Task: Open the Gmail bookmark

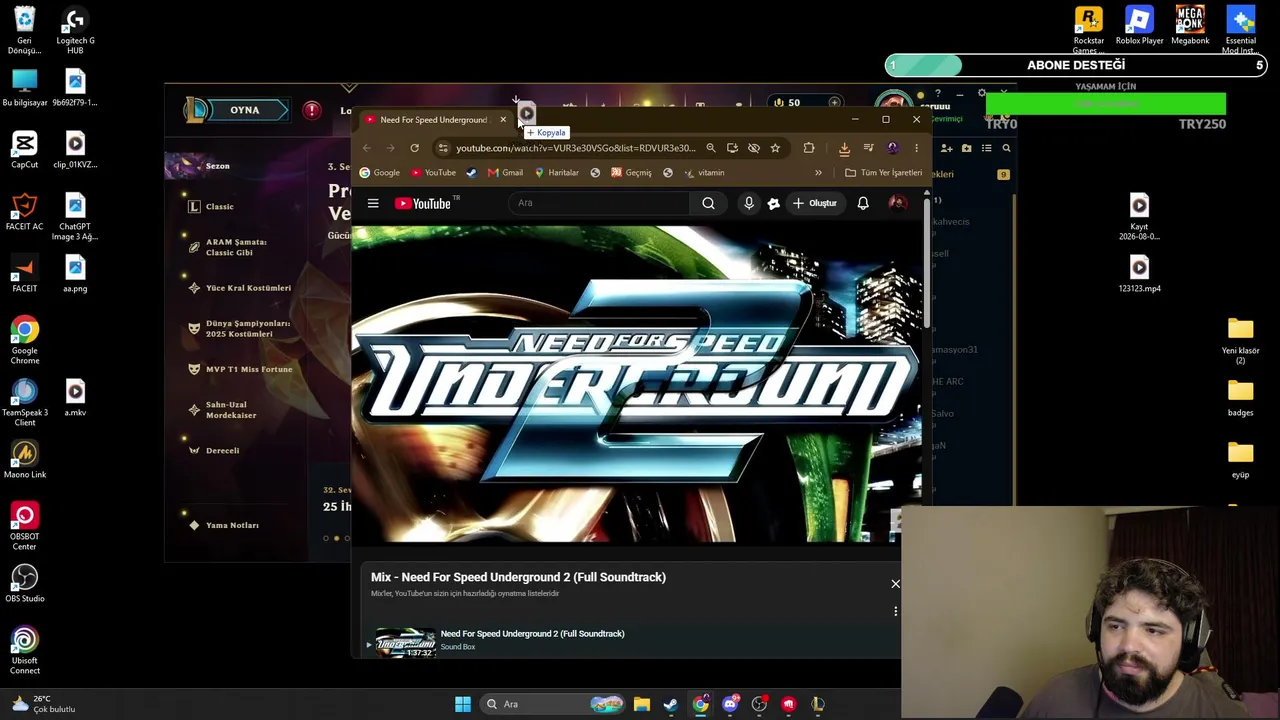Action: (x=505, y=173)
